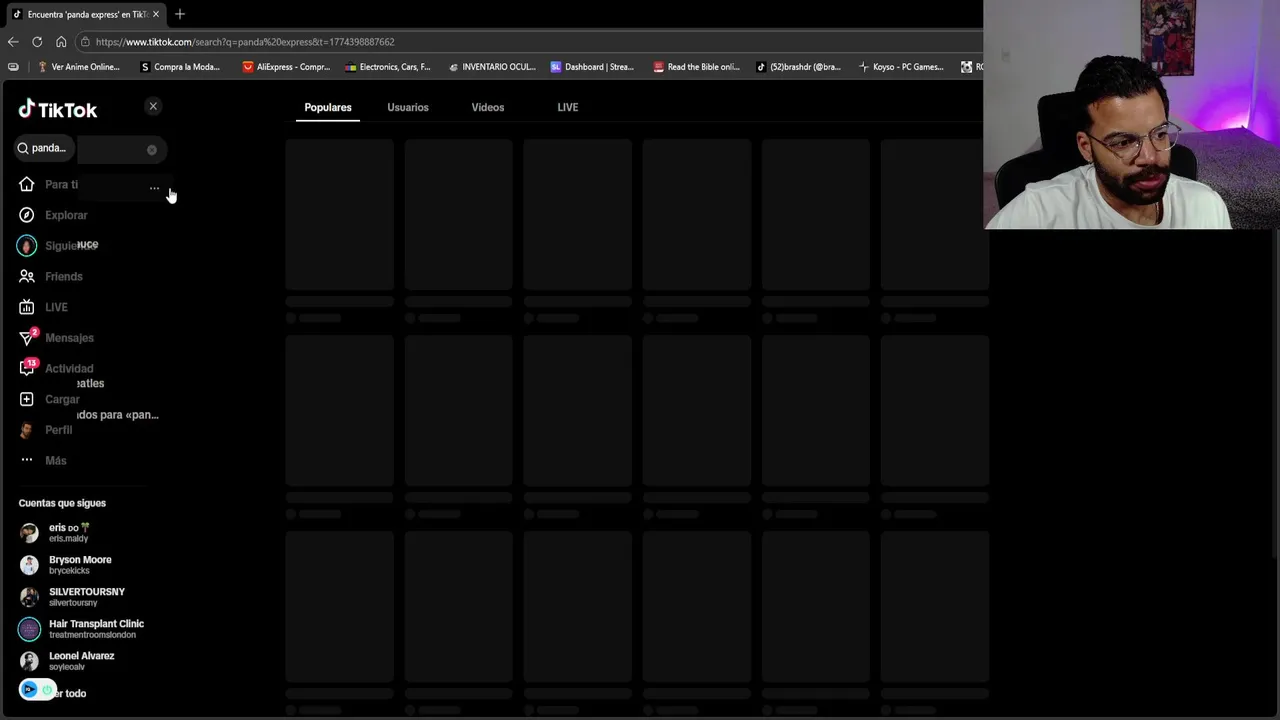This screenshot has height=720, width=1280.
Task: Open SILVERTOURSNY followed account
Action: (x=86, y=596)
